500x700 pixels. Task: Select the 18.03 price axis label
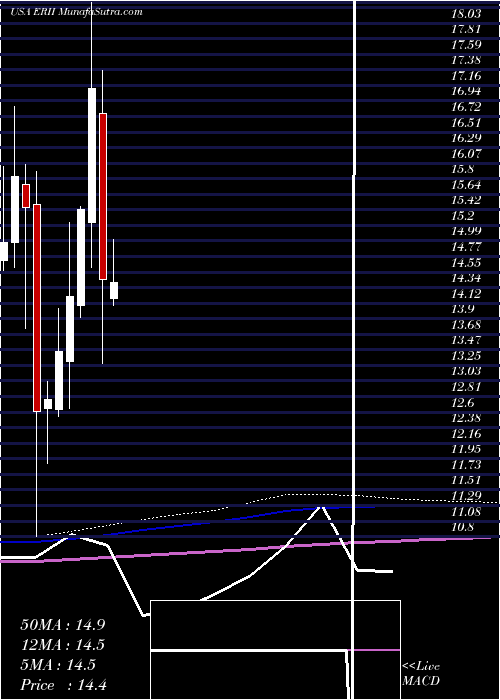tap(467, 14)
